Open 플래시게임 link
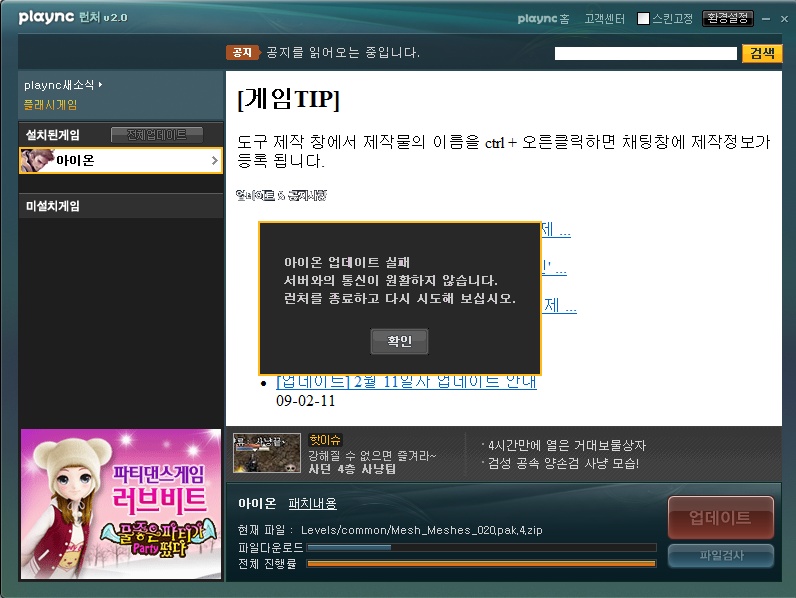The width and height of the screenshot is (796, 598). click(x=50, y=105)
